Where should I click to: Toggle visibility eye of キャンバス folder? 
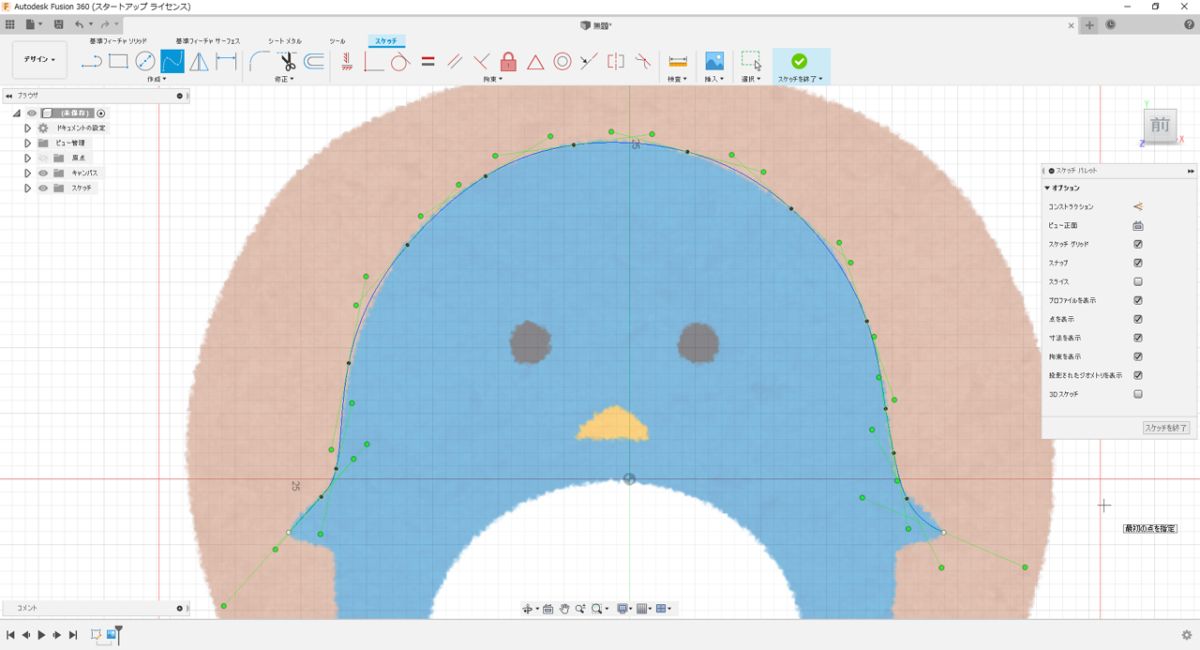[x=43, y=173]
